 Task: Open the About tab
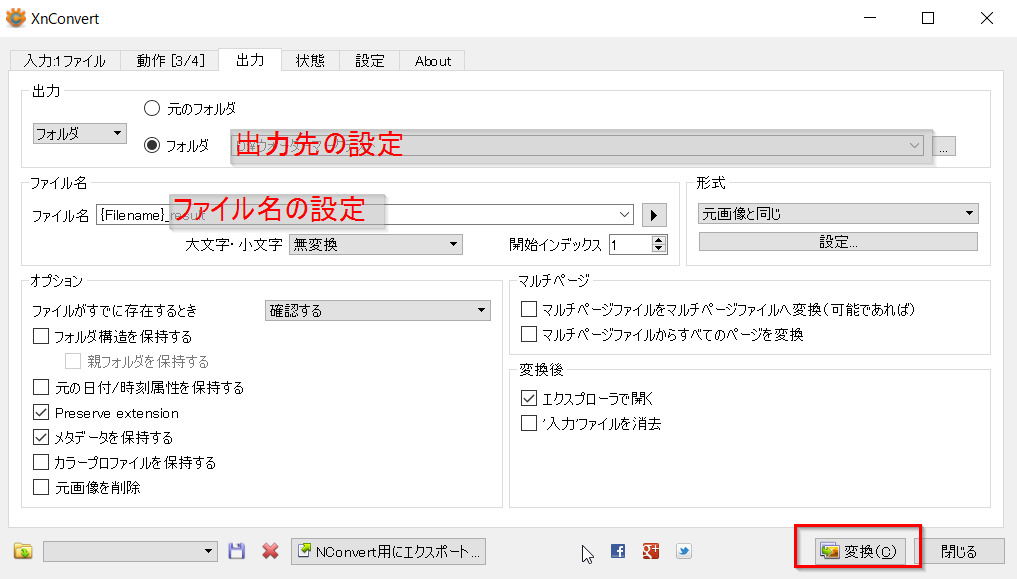pos(432,60)
